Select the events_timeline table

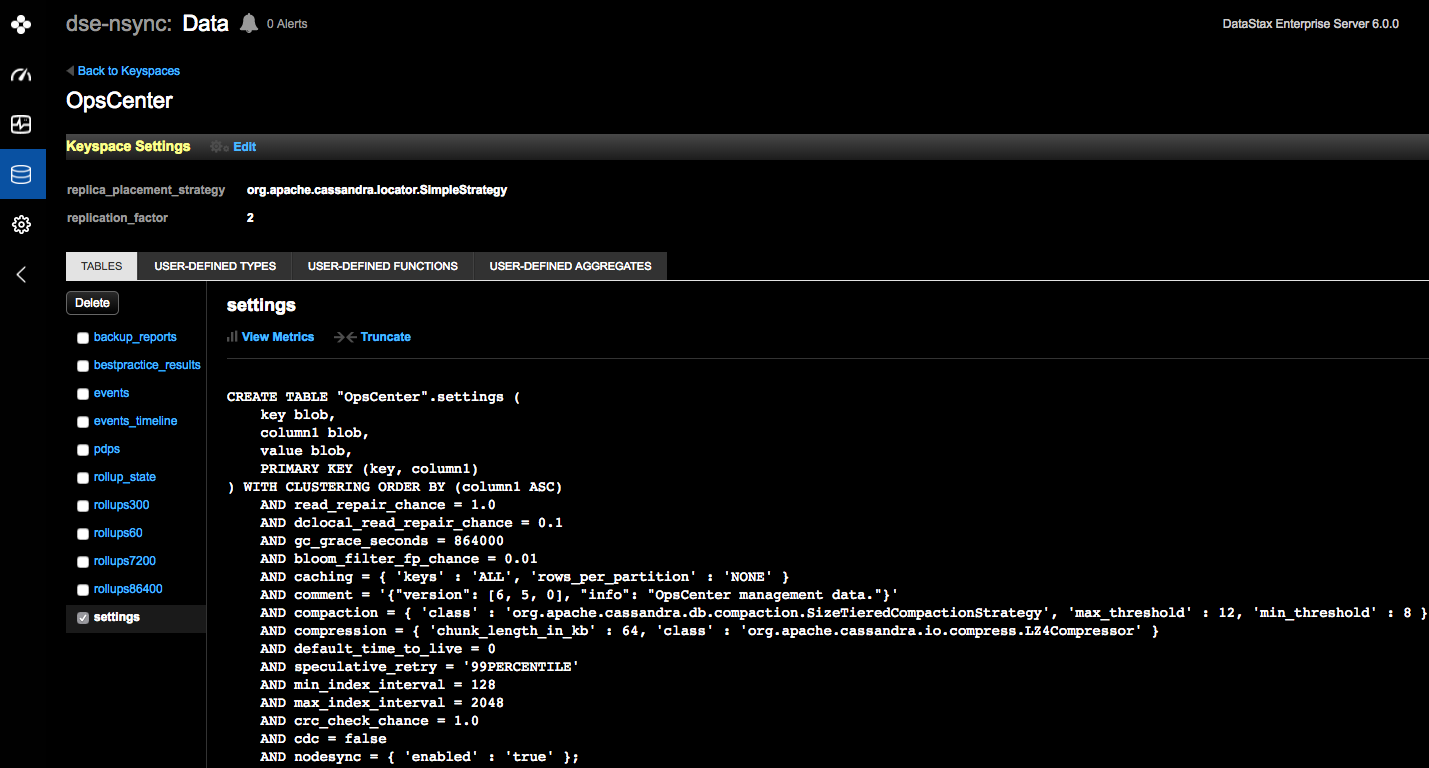134,421
